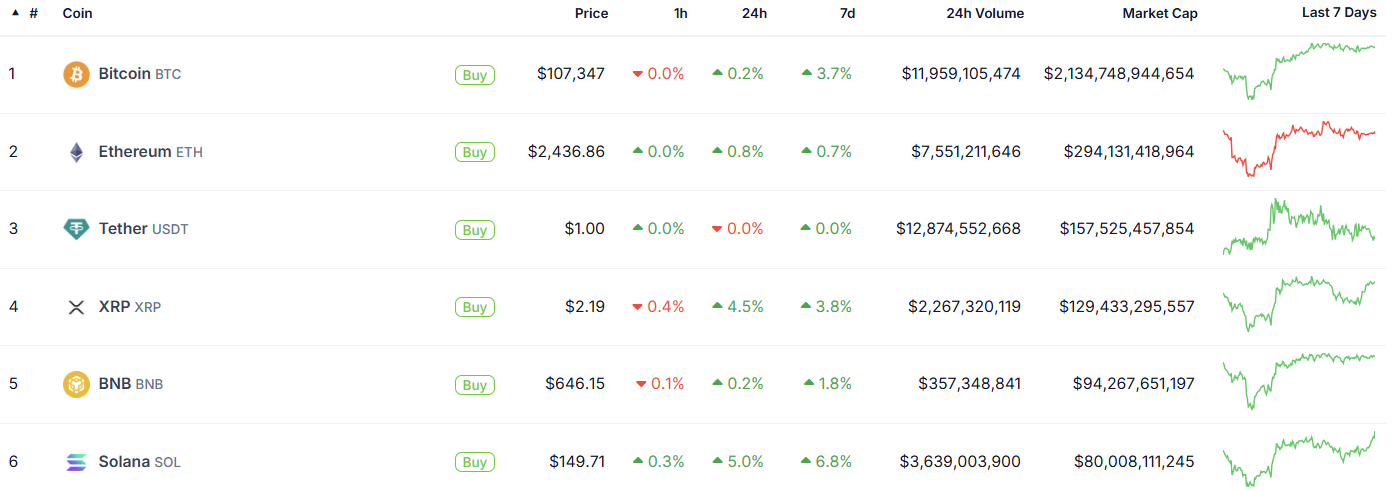The width and height of the screenshot is (1393, 491).
Task: Click the Coin column header
Action: [77, 13]
